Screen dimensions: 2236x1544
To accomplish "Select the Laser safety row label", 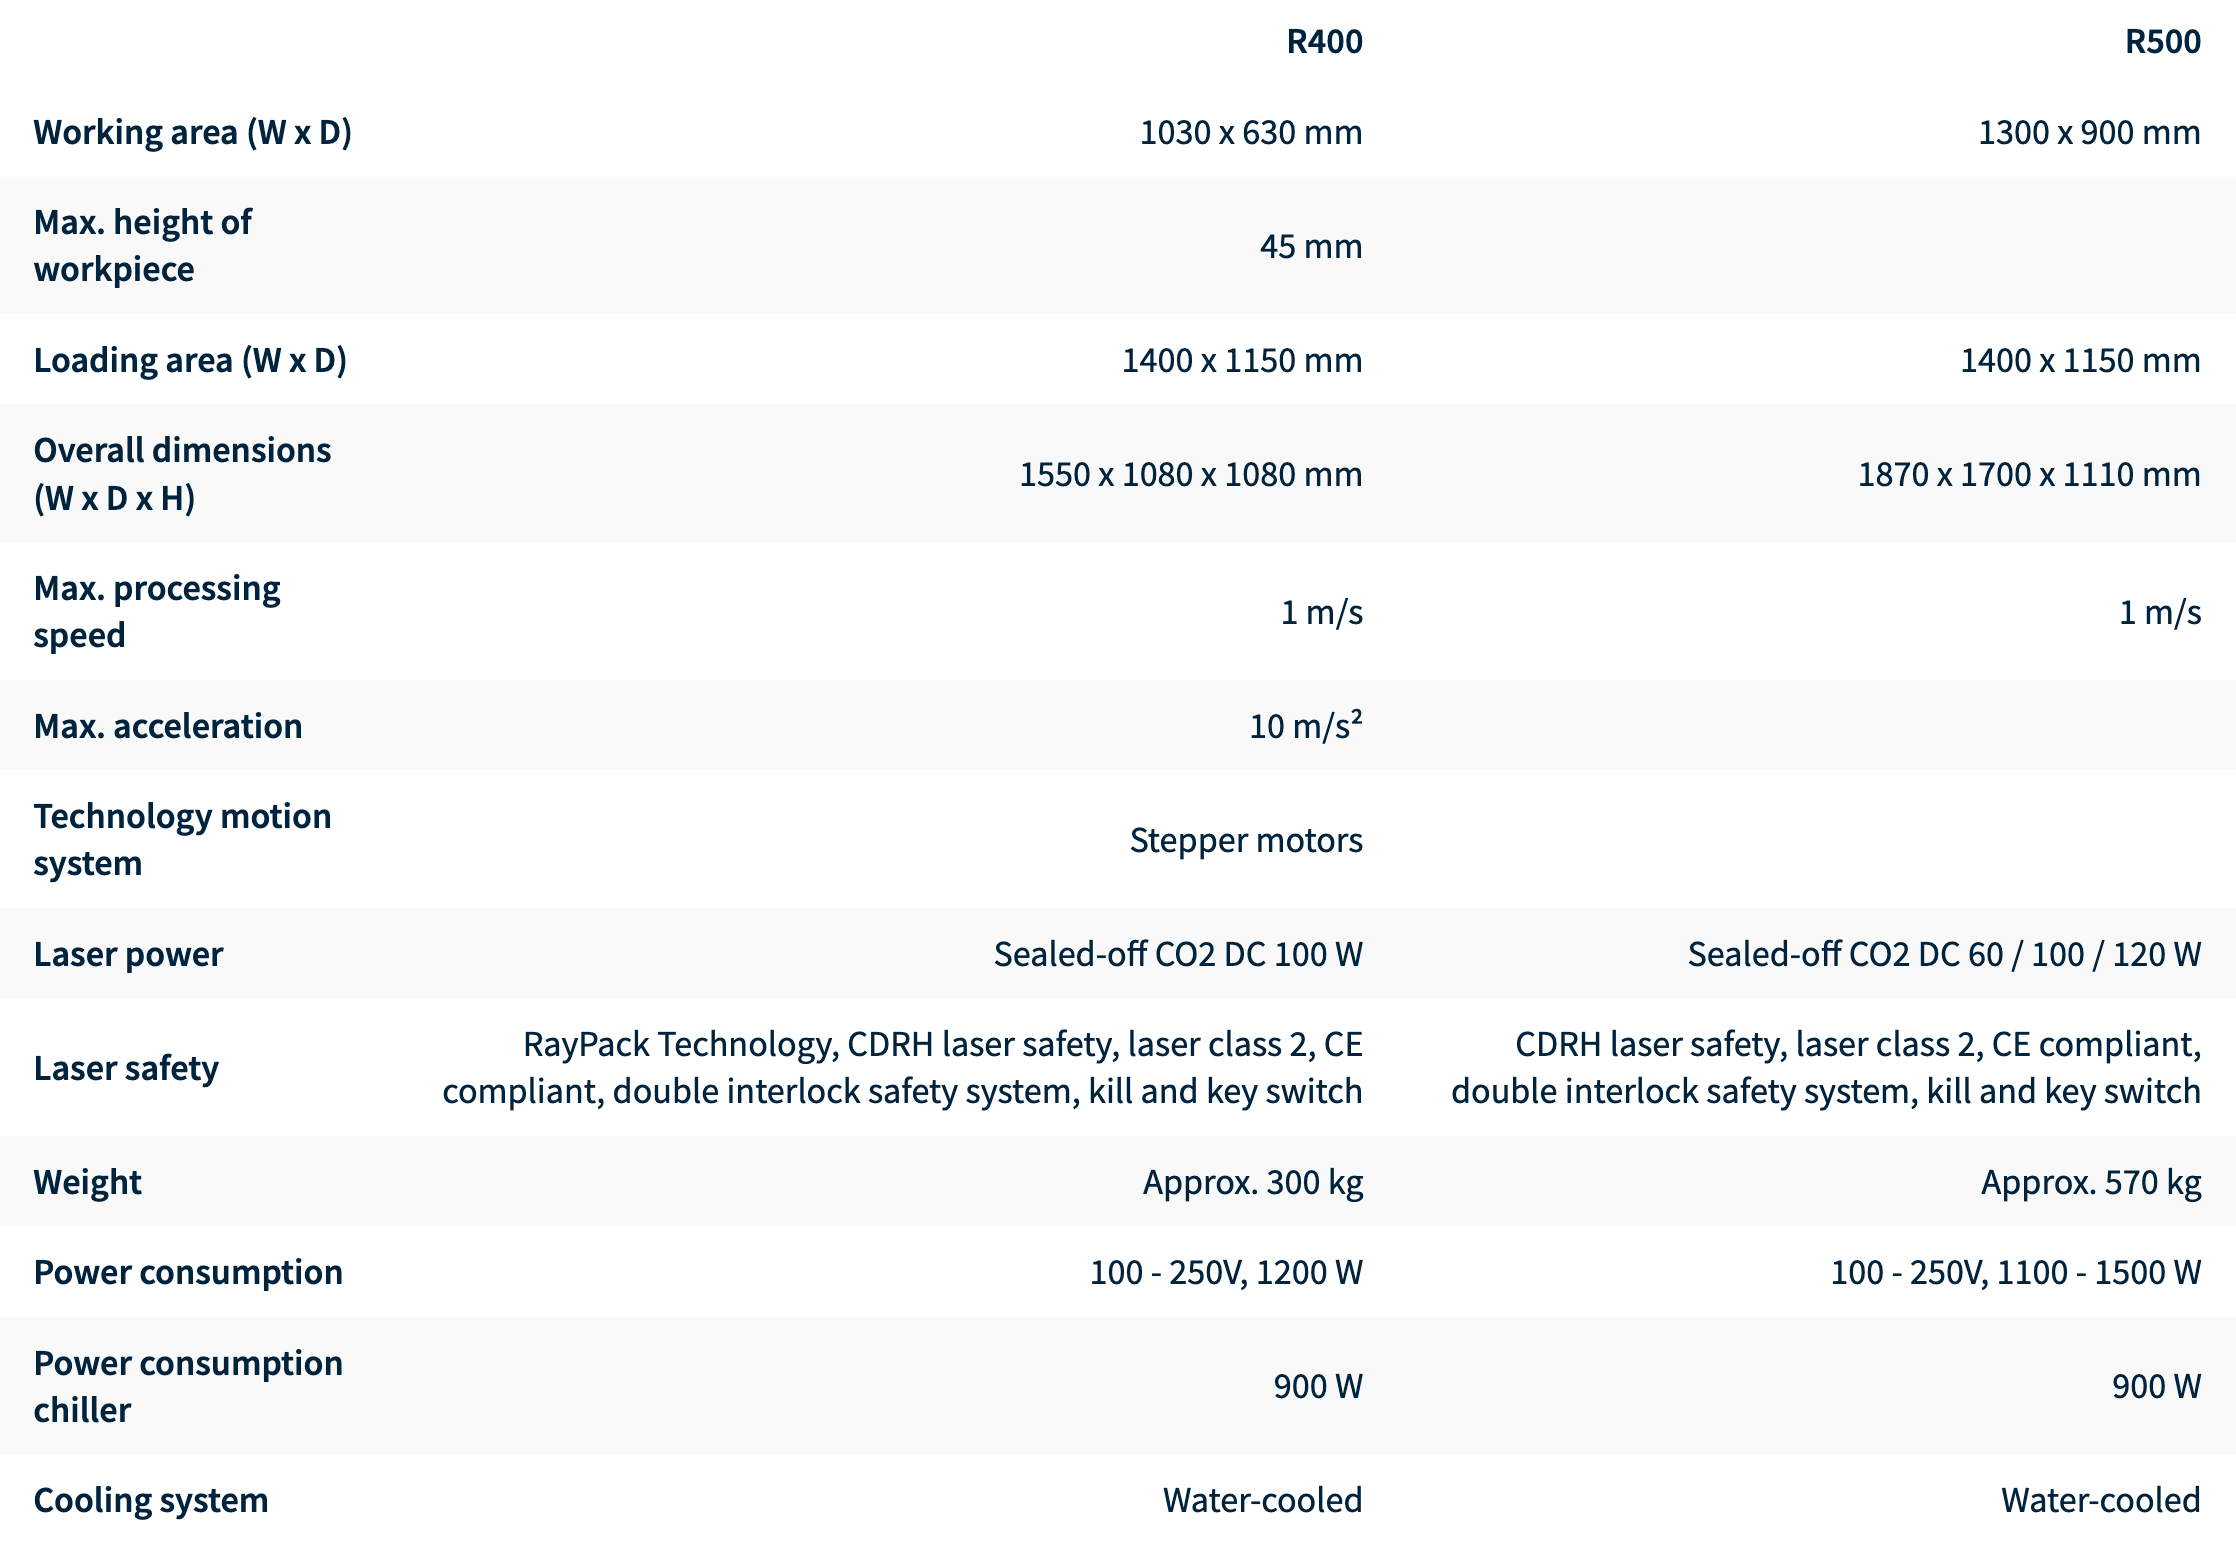I will pos(126,1068).
